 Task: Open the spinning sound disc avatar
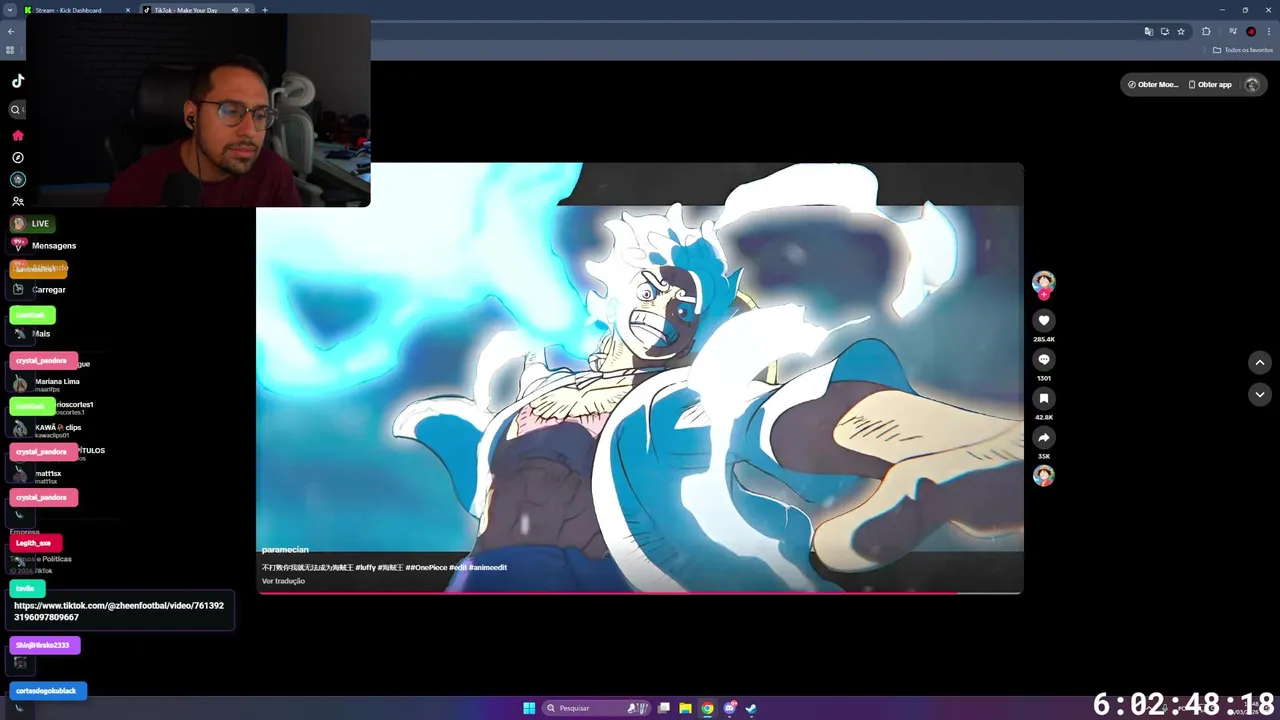point(1043,475)
